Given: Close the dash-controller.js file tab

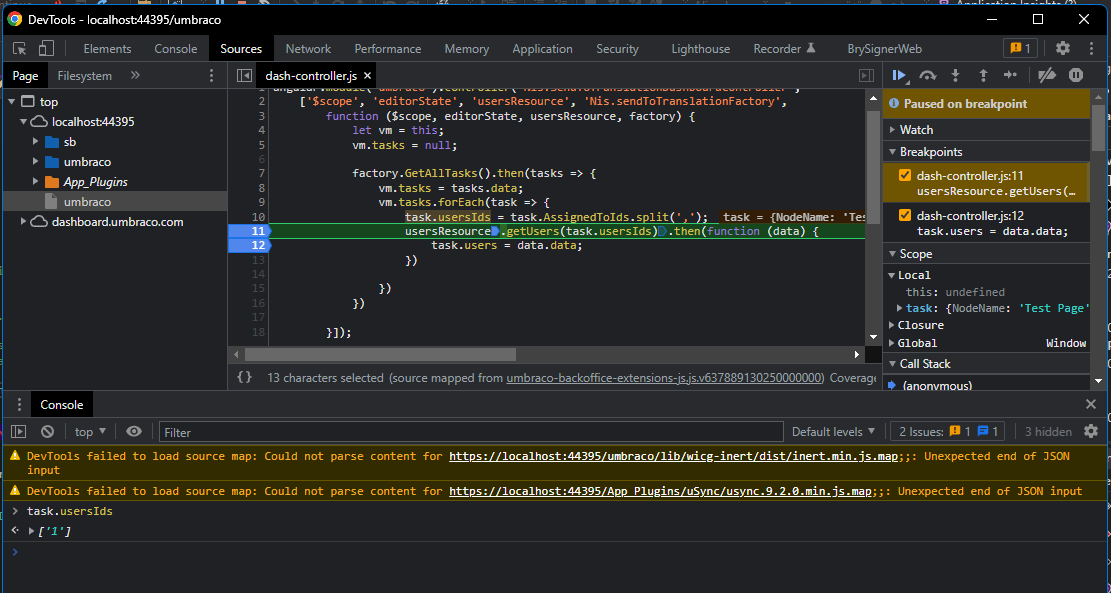Looking at the screenshot, I should [366, 76].
